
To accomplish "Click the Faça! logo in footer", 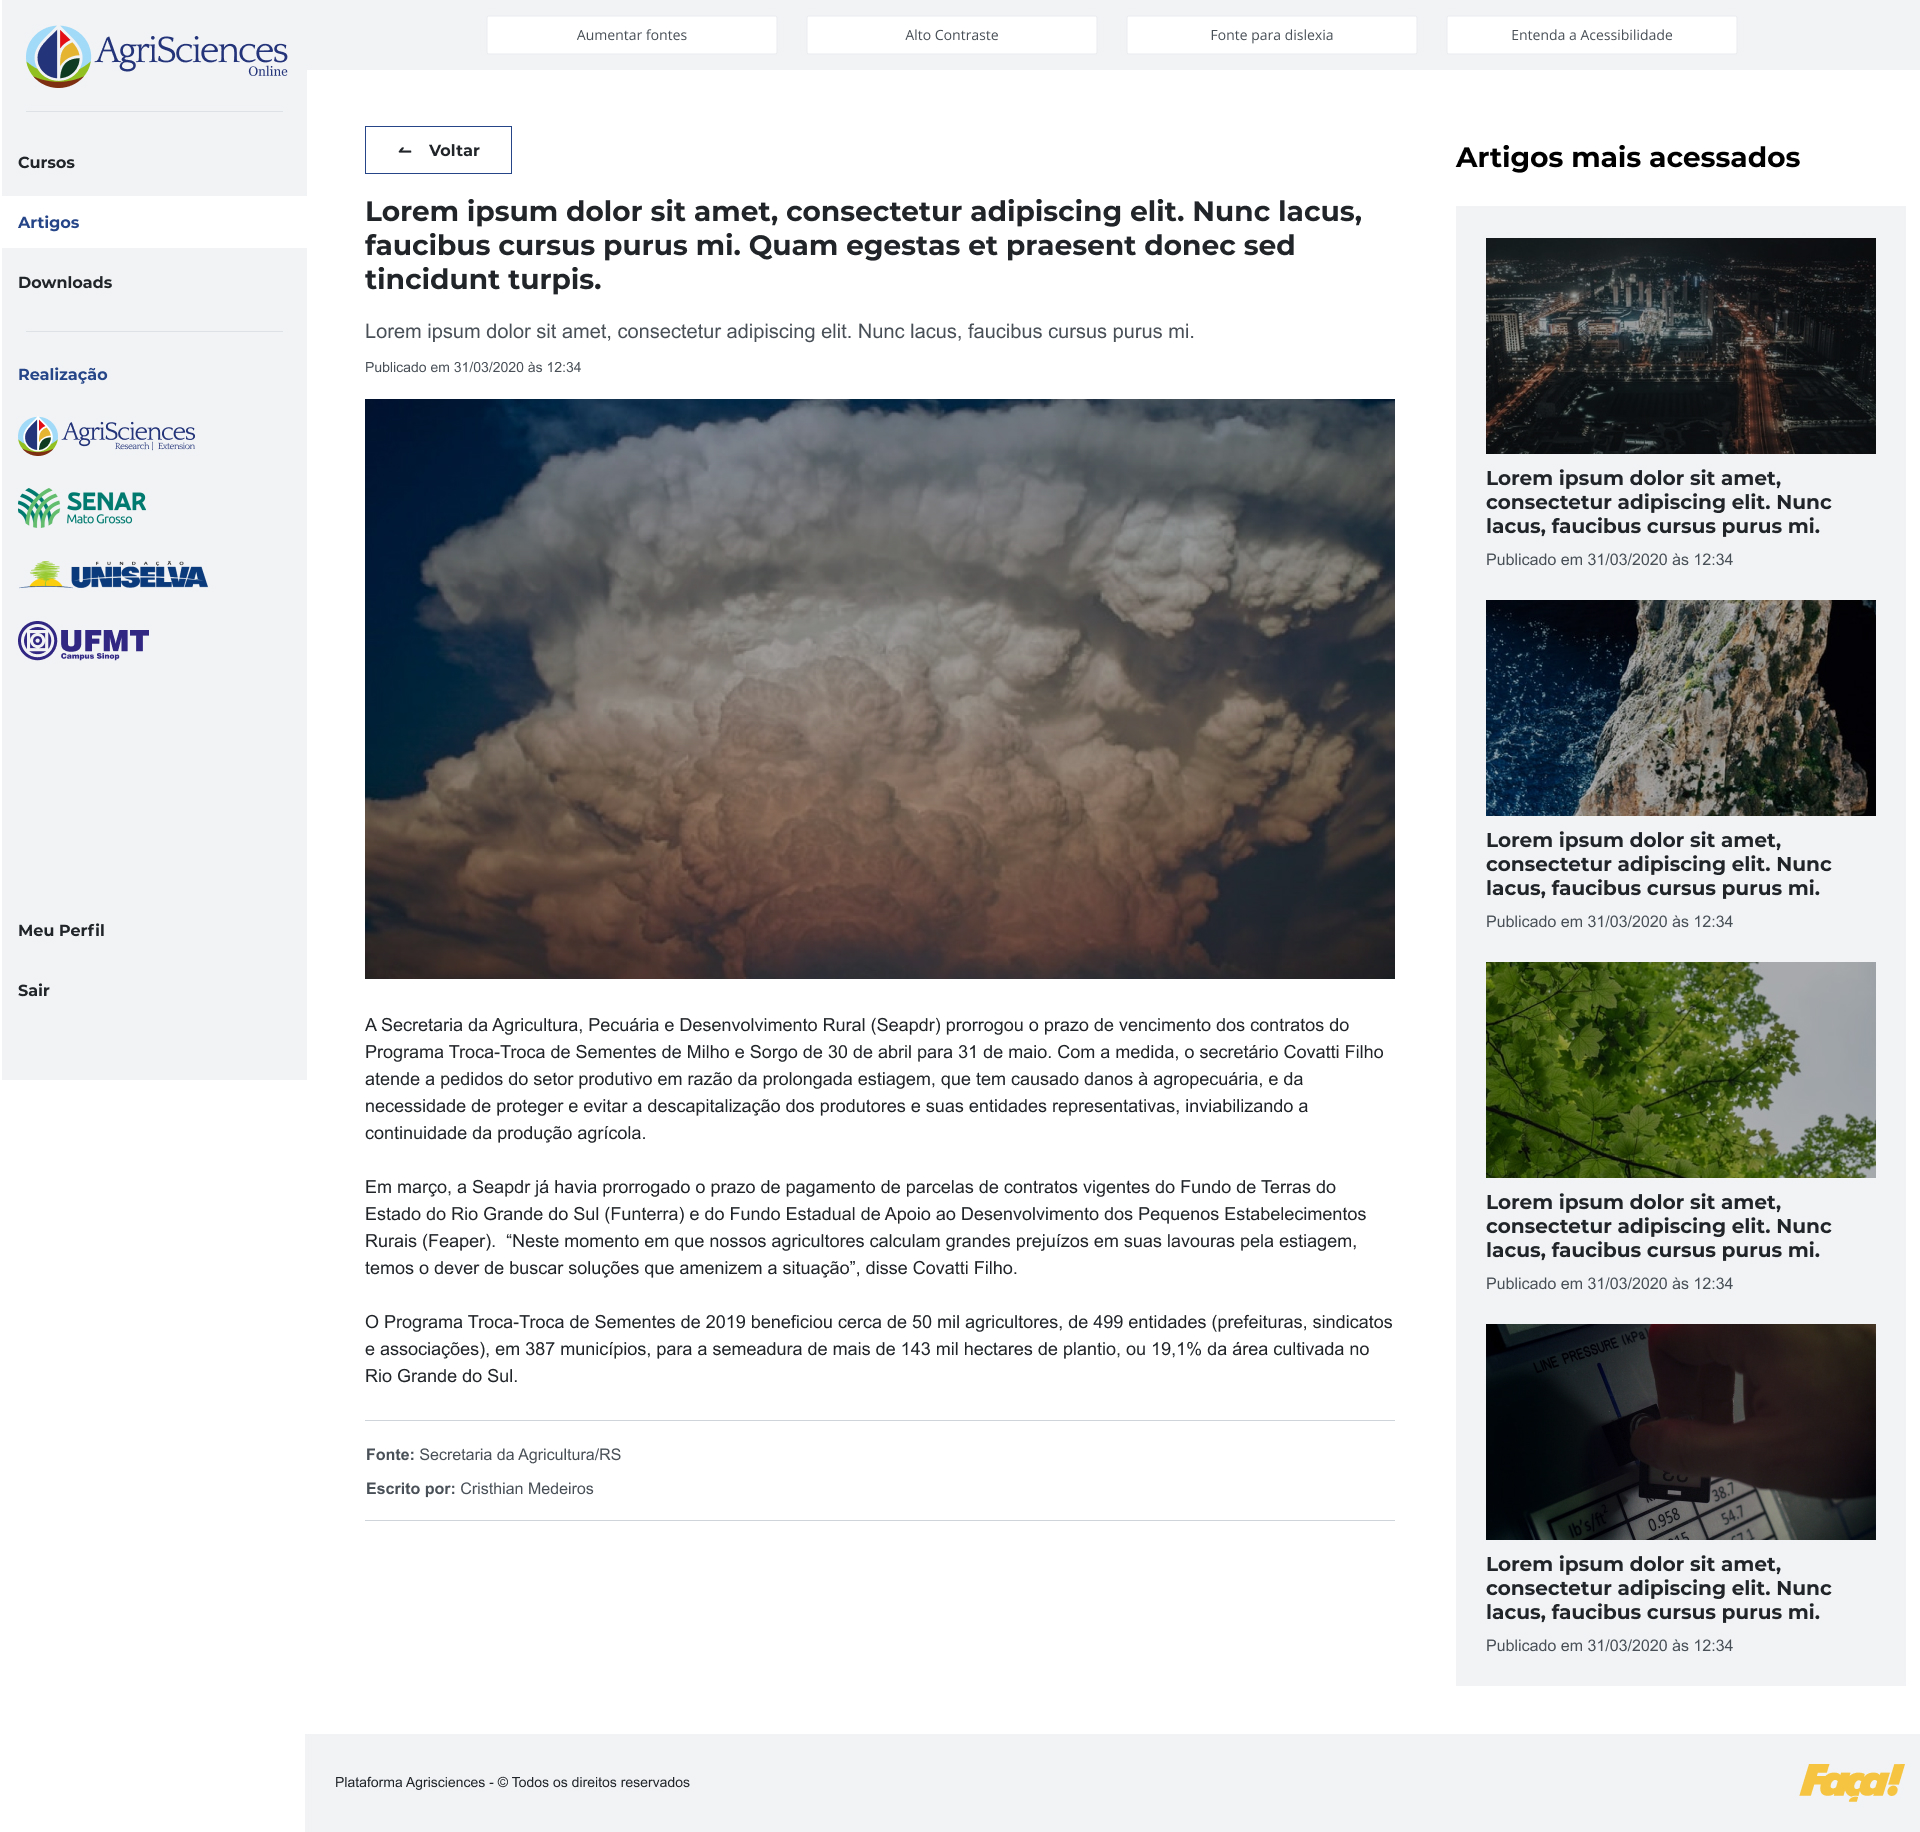I will [x=1850, y=1781].
